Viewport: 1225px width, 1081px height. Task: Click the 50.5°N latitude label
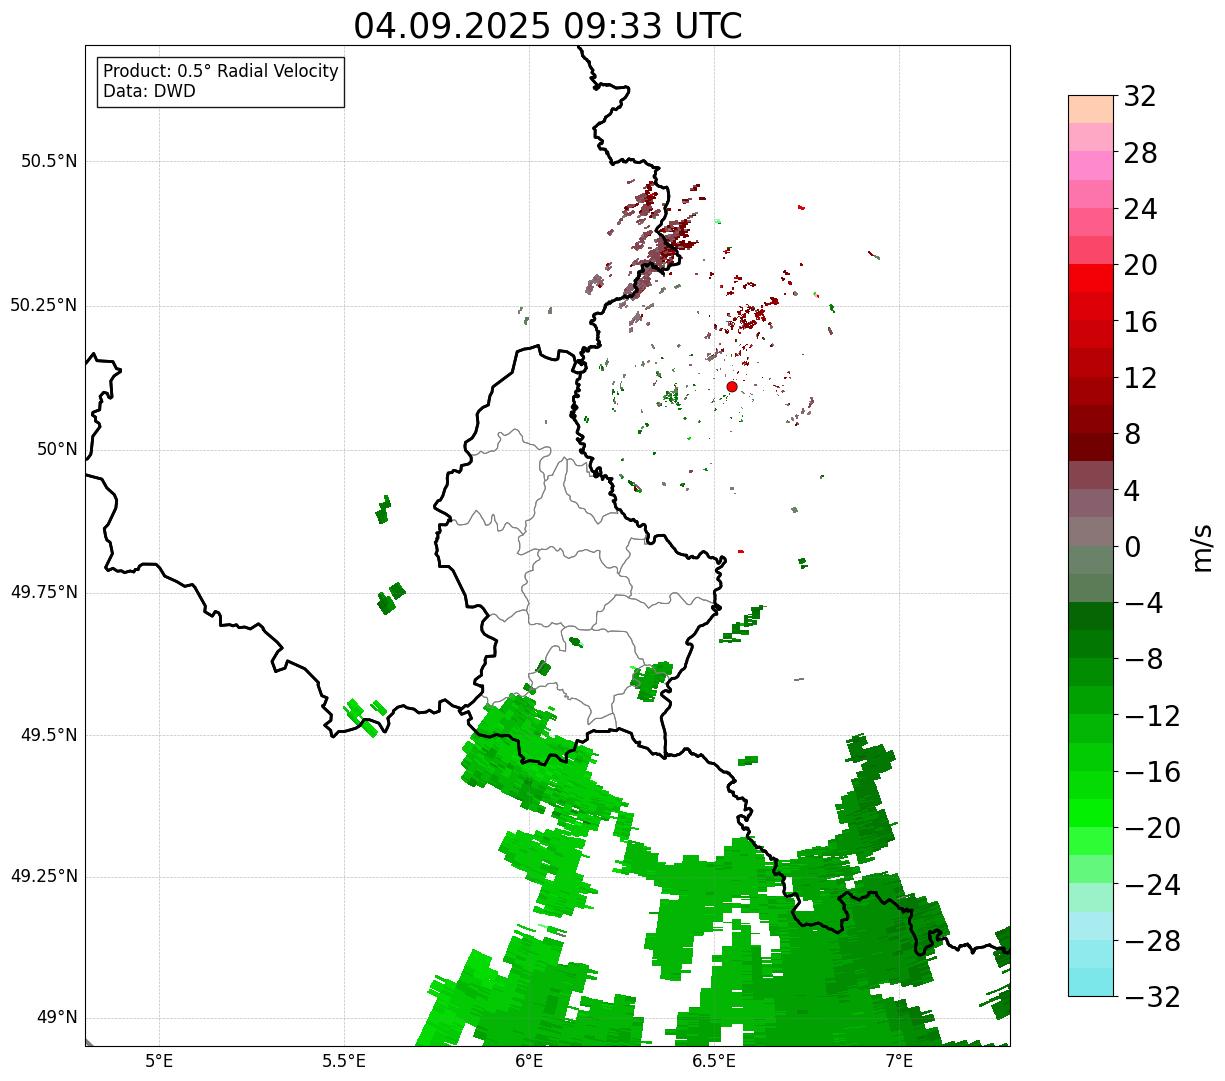point(49,161)
